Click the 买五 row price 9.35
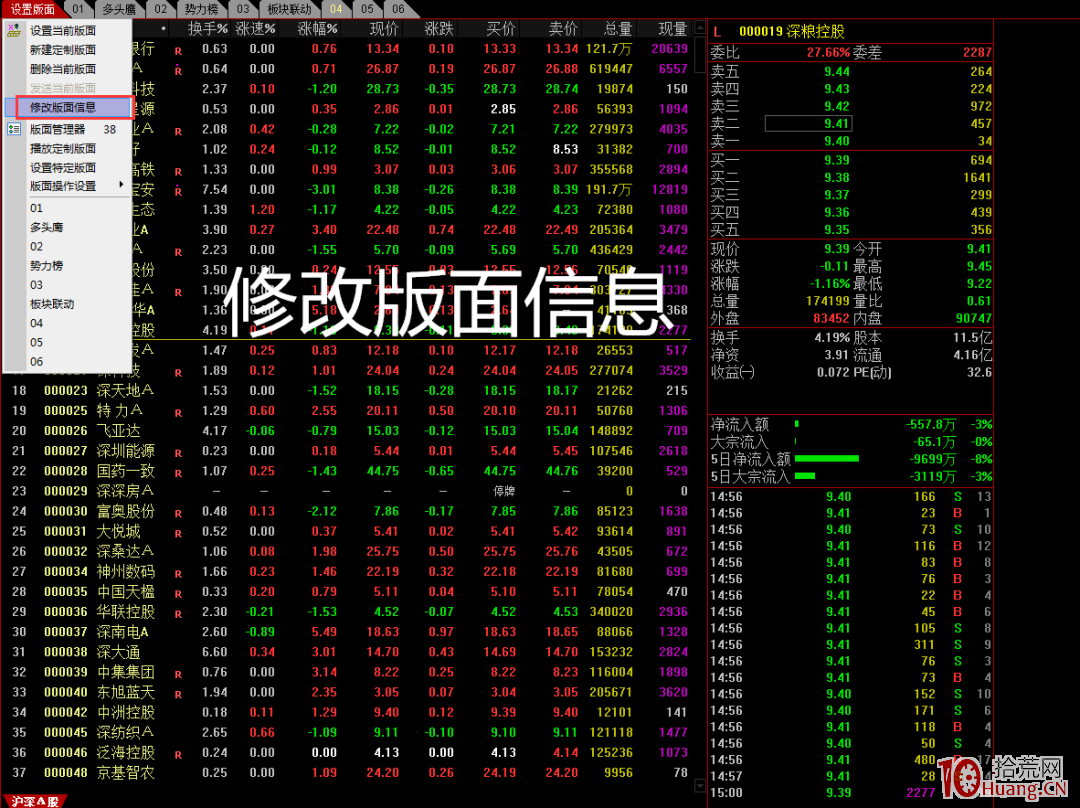 coord(837,230)
